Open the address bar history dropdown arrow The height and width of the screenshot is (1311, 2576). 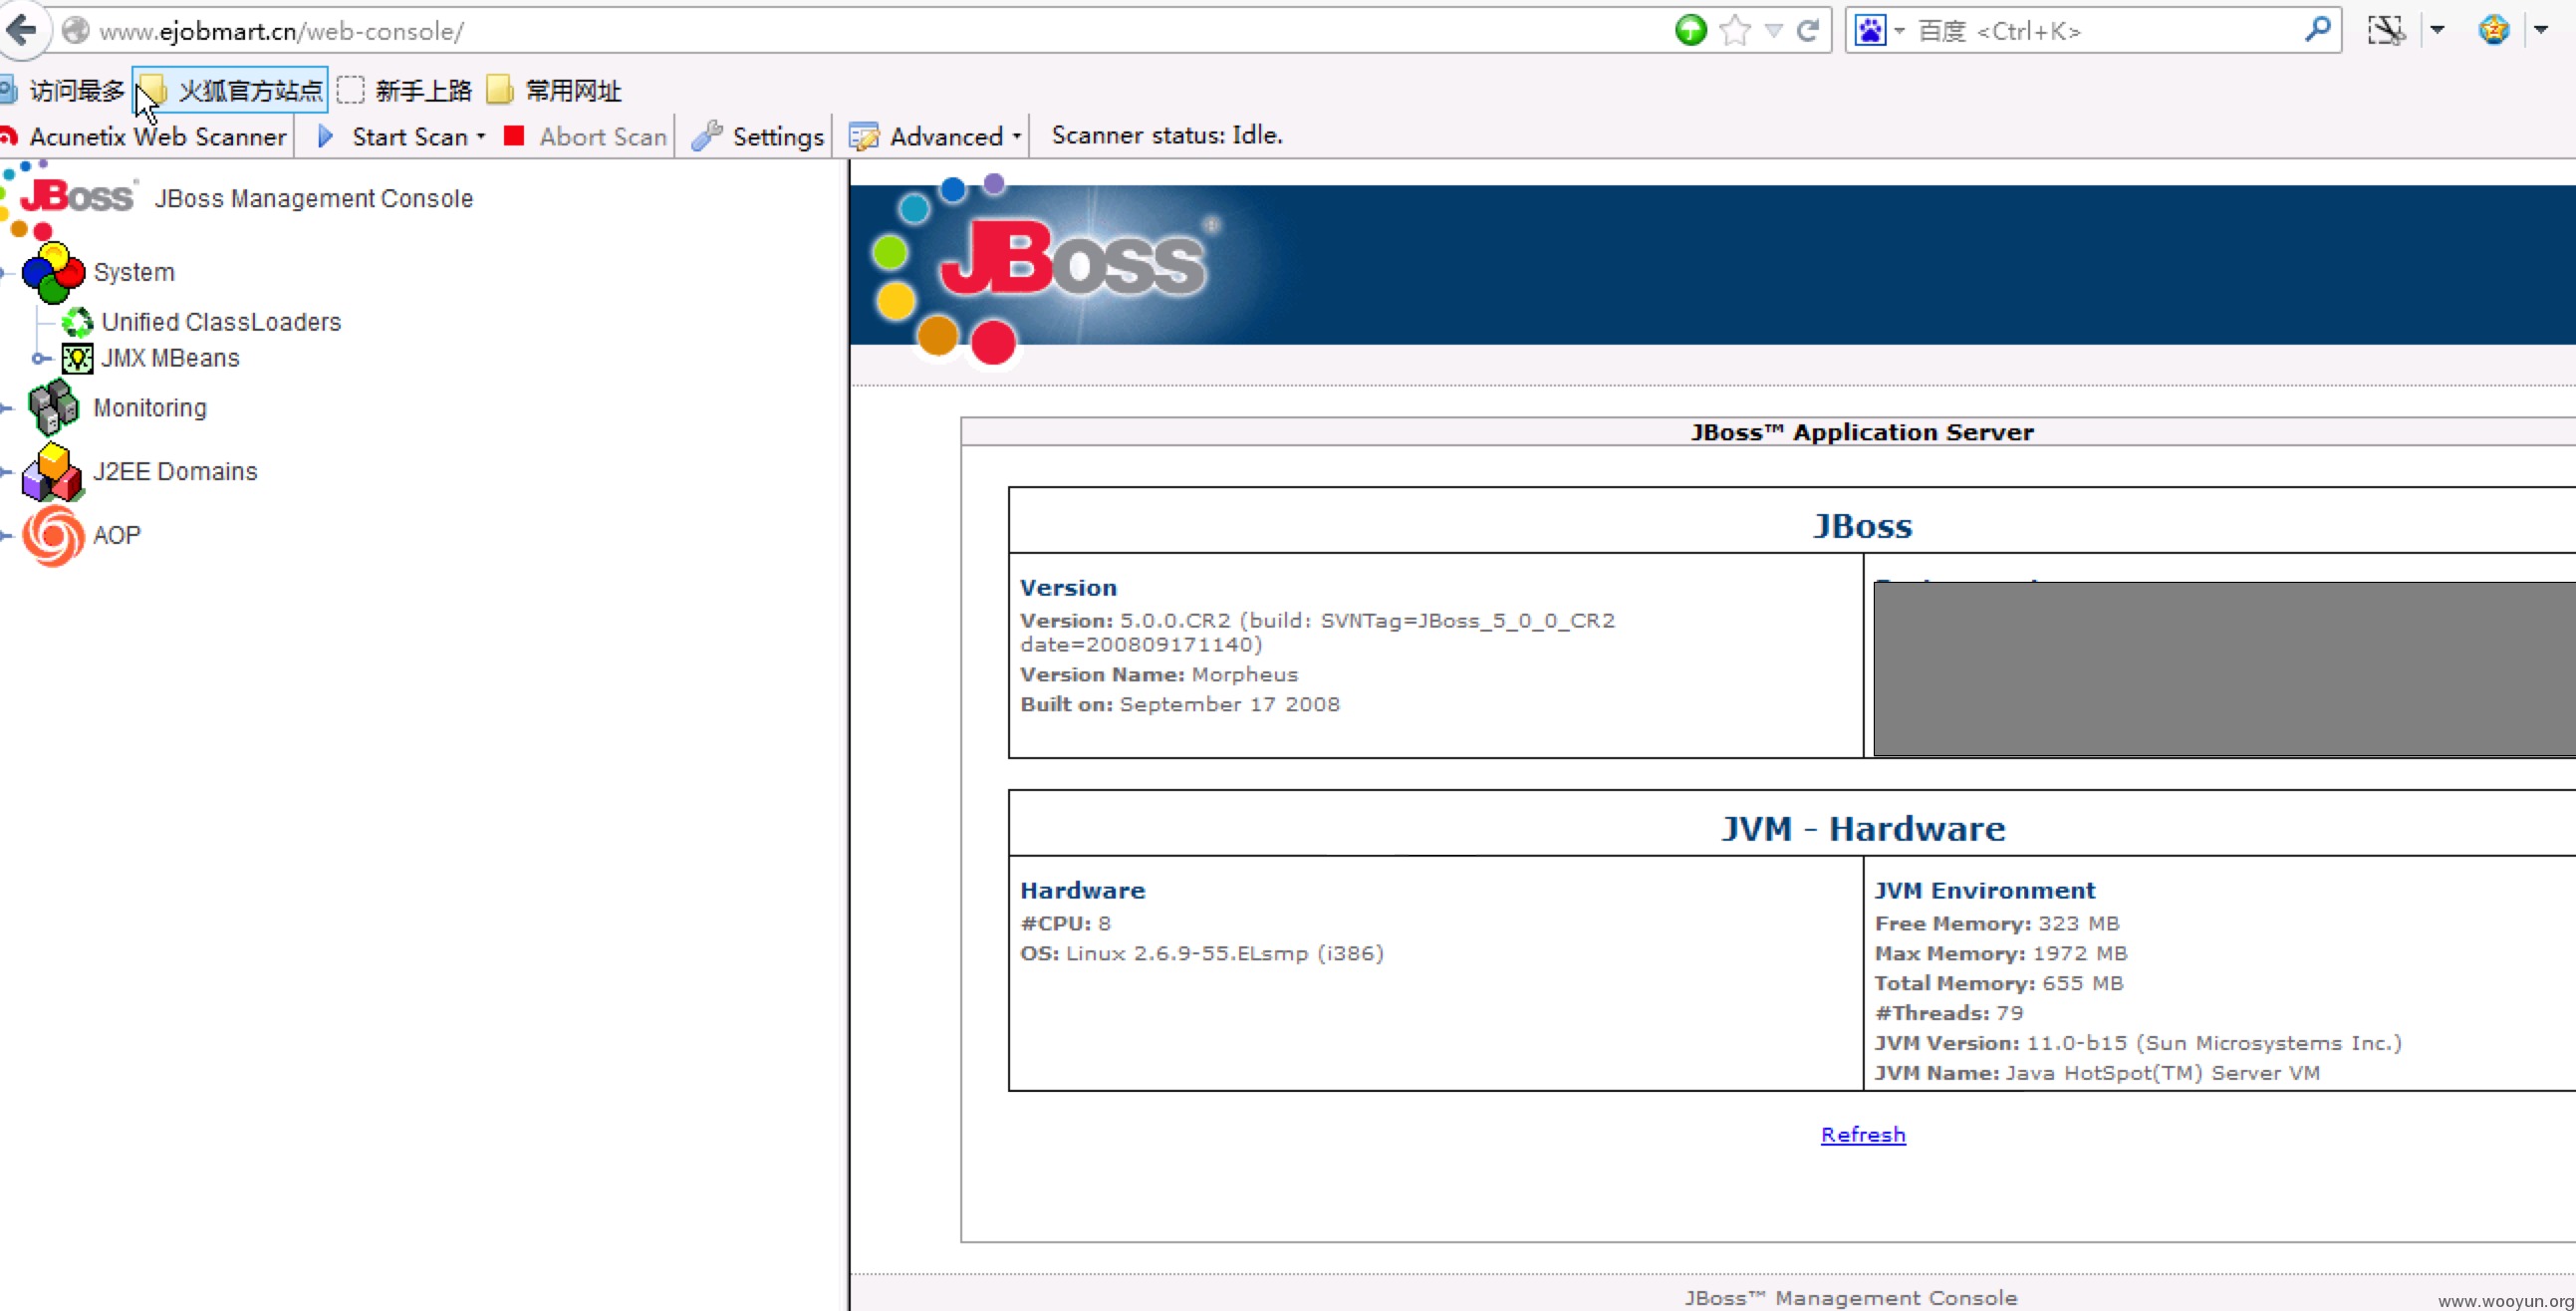[1774, 31]
